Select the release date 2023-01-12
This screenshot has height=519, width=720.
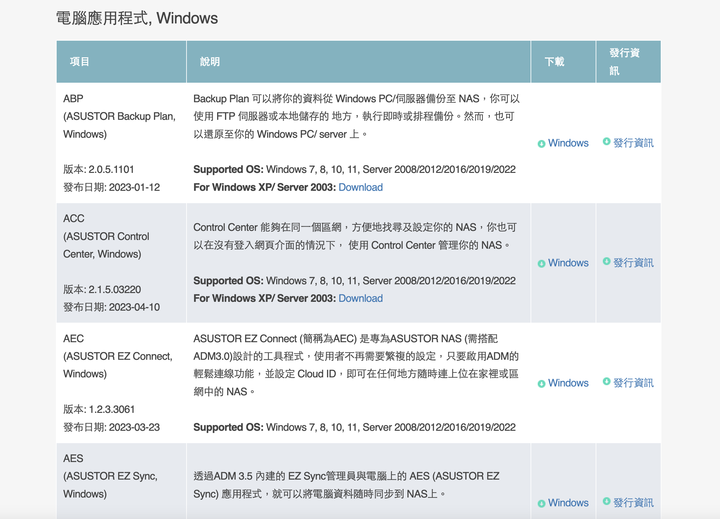(135, 187)
